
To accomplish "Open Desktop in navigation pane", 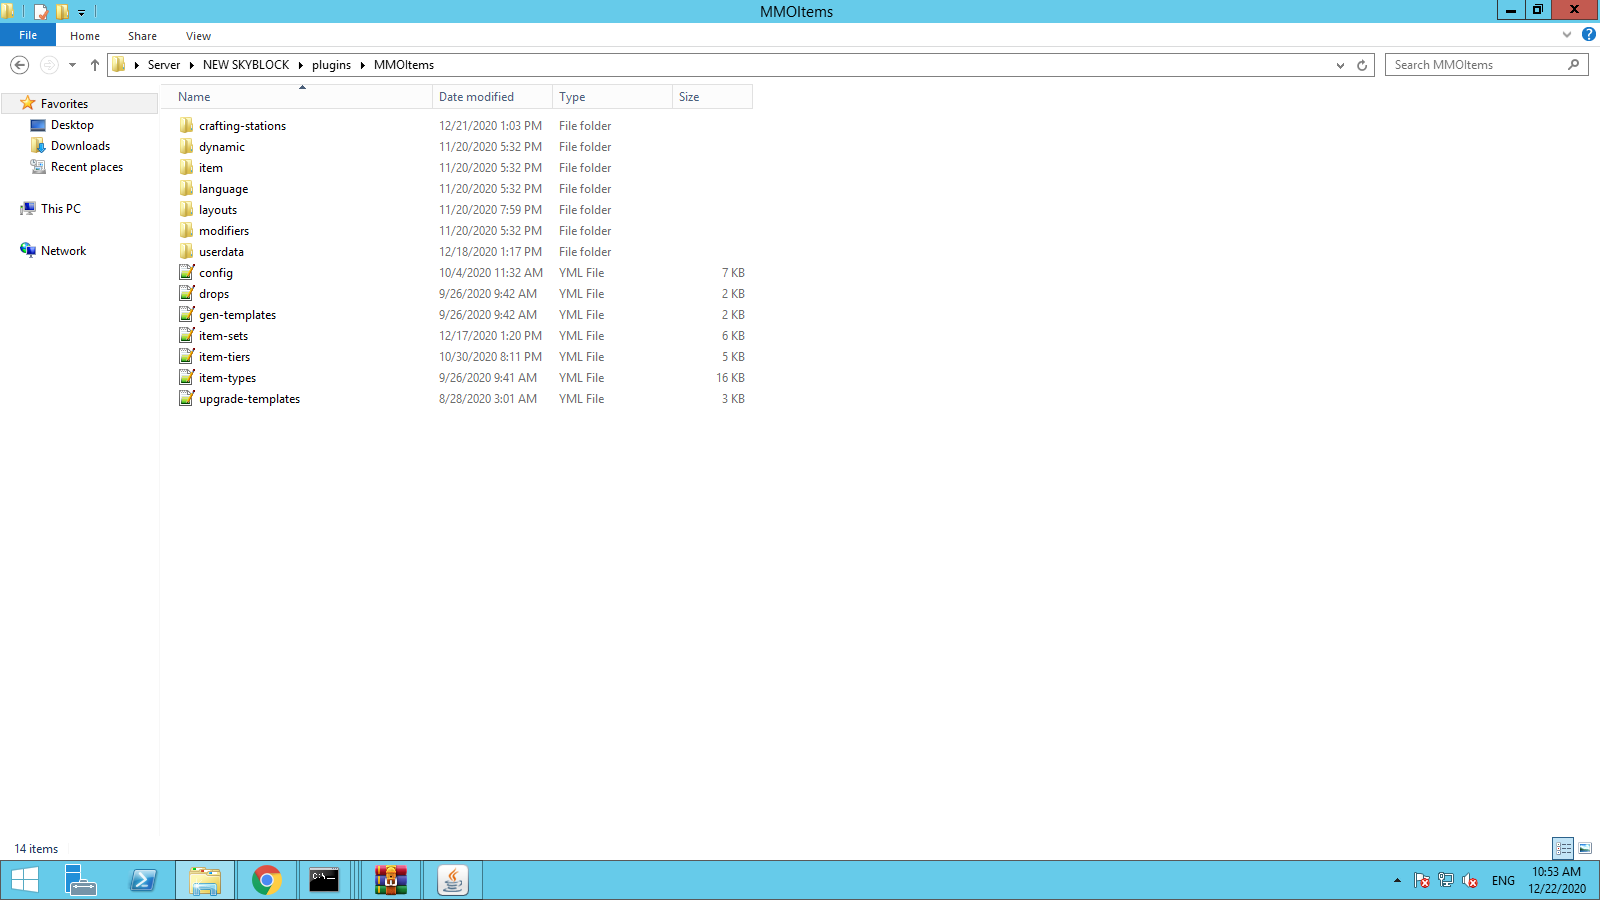I will pos(72,125).
